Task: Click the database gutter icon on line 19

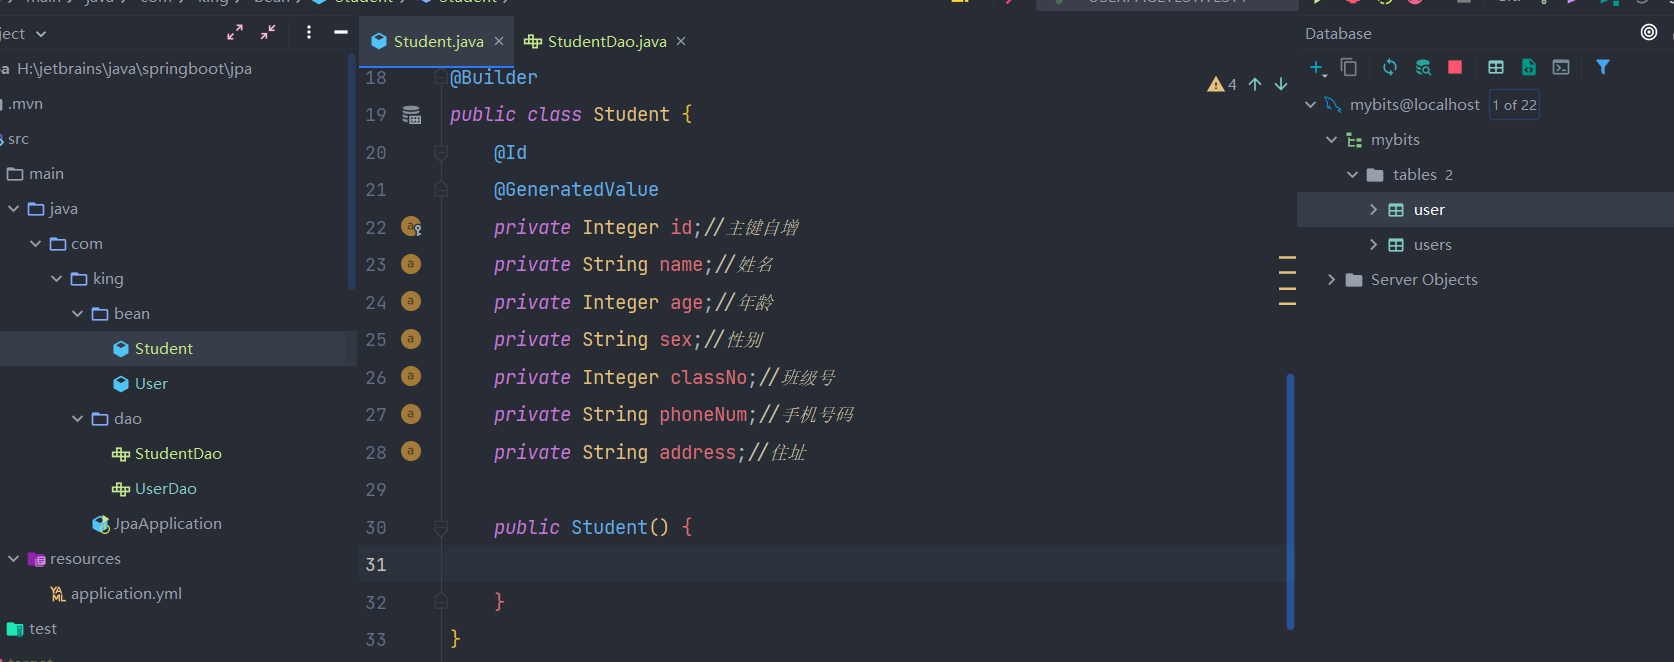Action: (411, 115)
